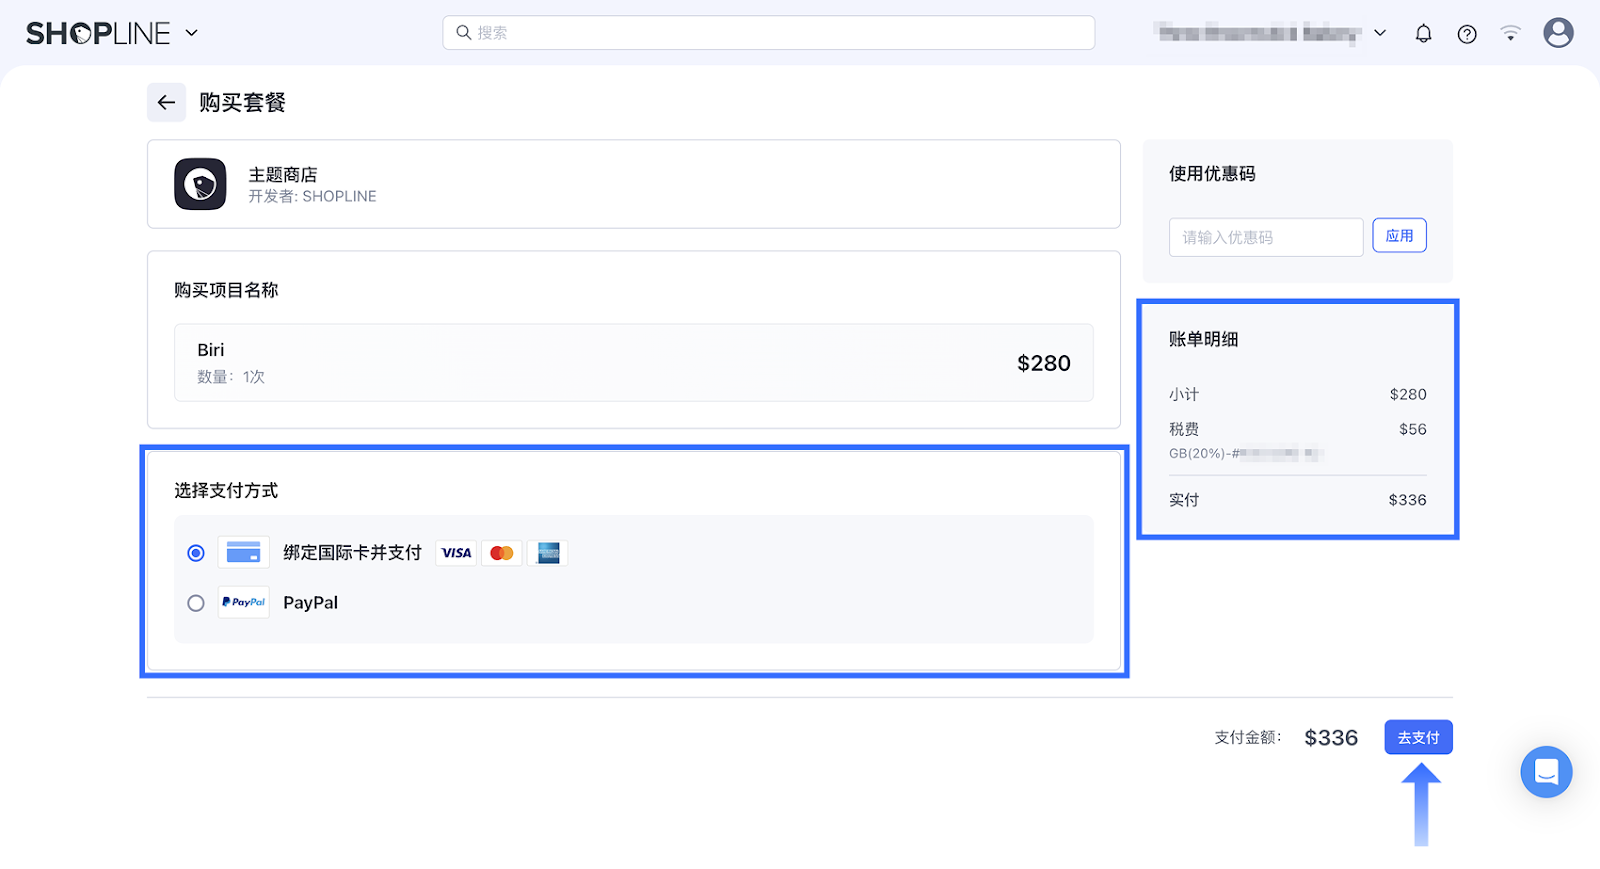
Task: Click the top 搜索 search box
Action: point(768,33)
